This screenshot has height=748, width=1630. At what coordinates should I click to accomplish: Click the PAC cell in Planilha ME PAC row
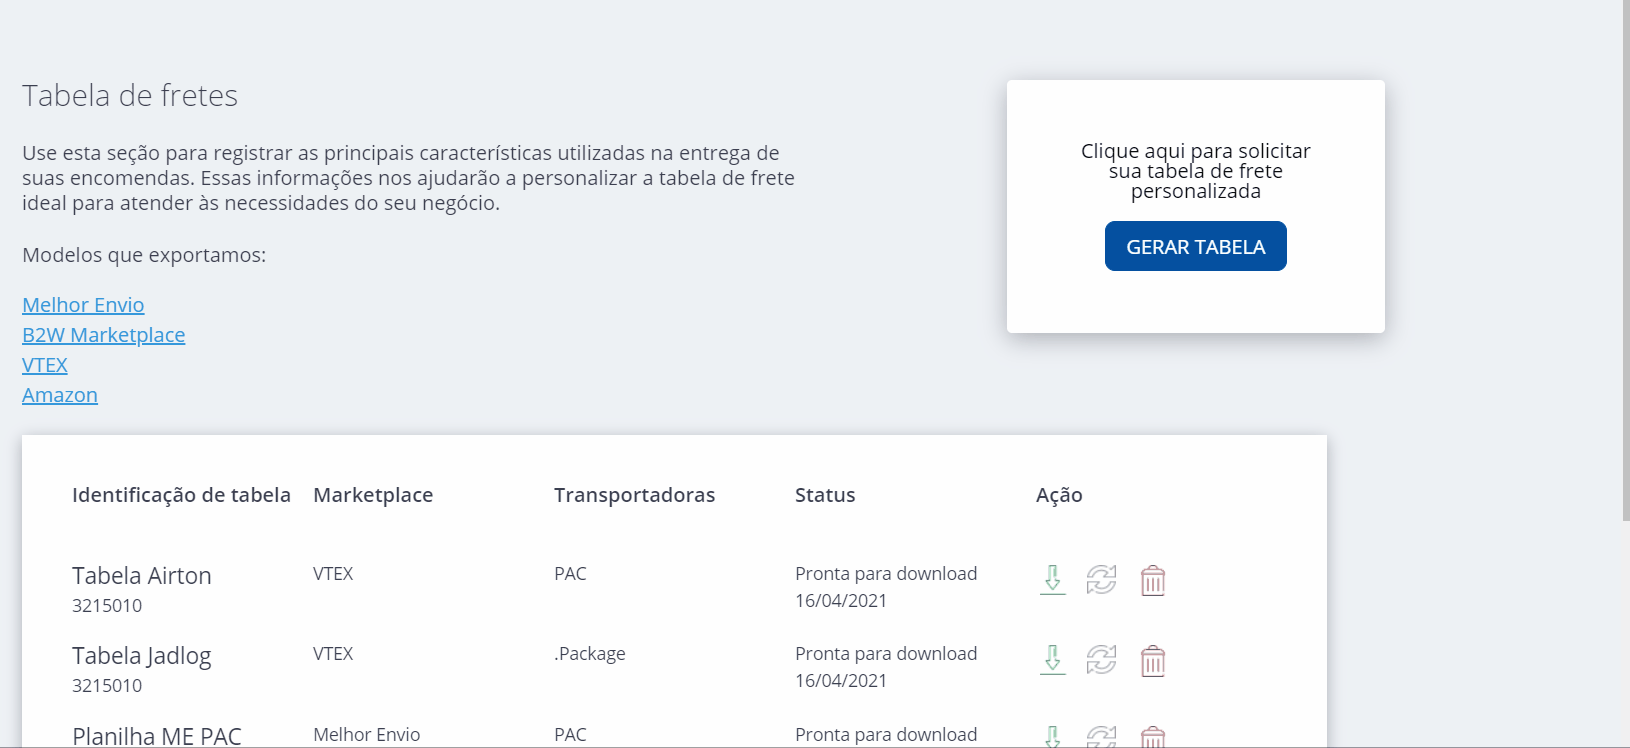pyautogui.click(x=570, y=735)
